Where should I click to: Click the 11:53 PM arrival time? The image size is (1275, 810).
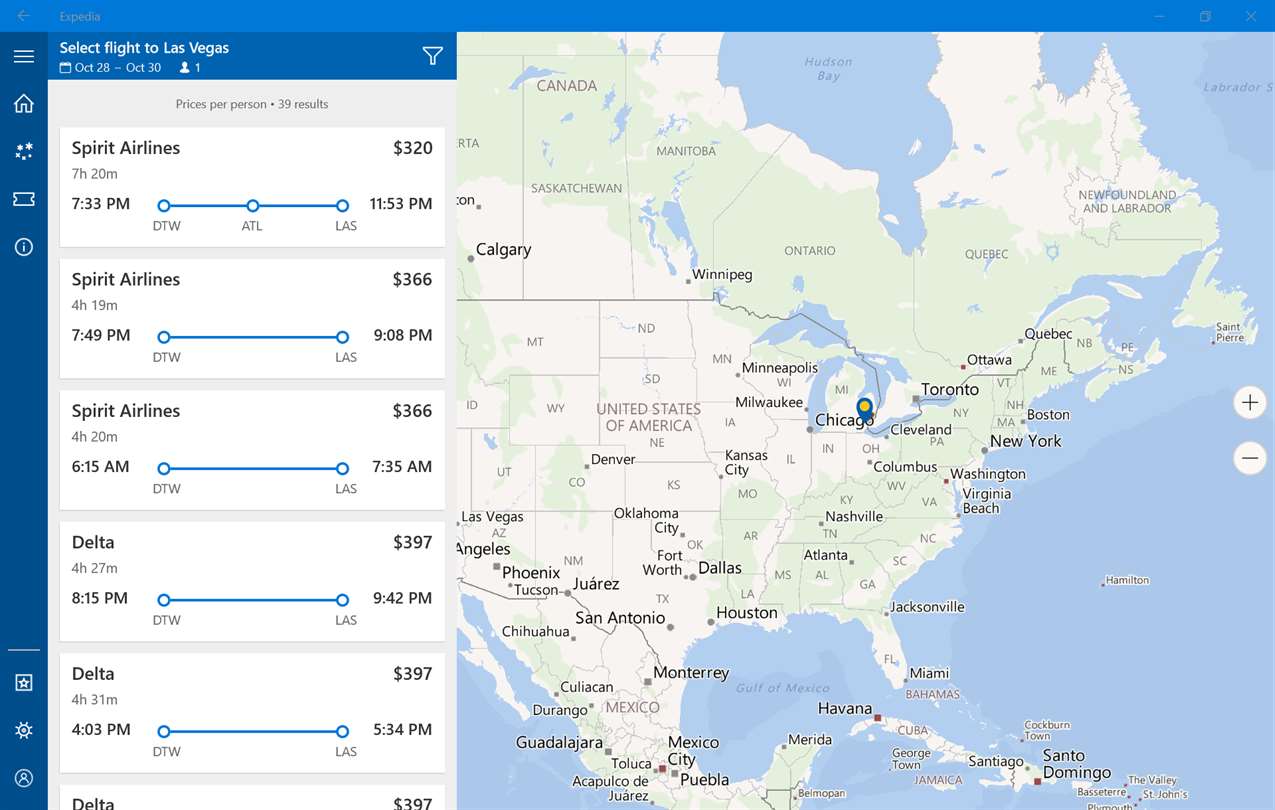coord(401,204)
